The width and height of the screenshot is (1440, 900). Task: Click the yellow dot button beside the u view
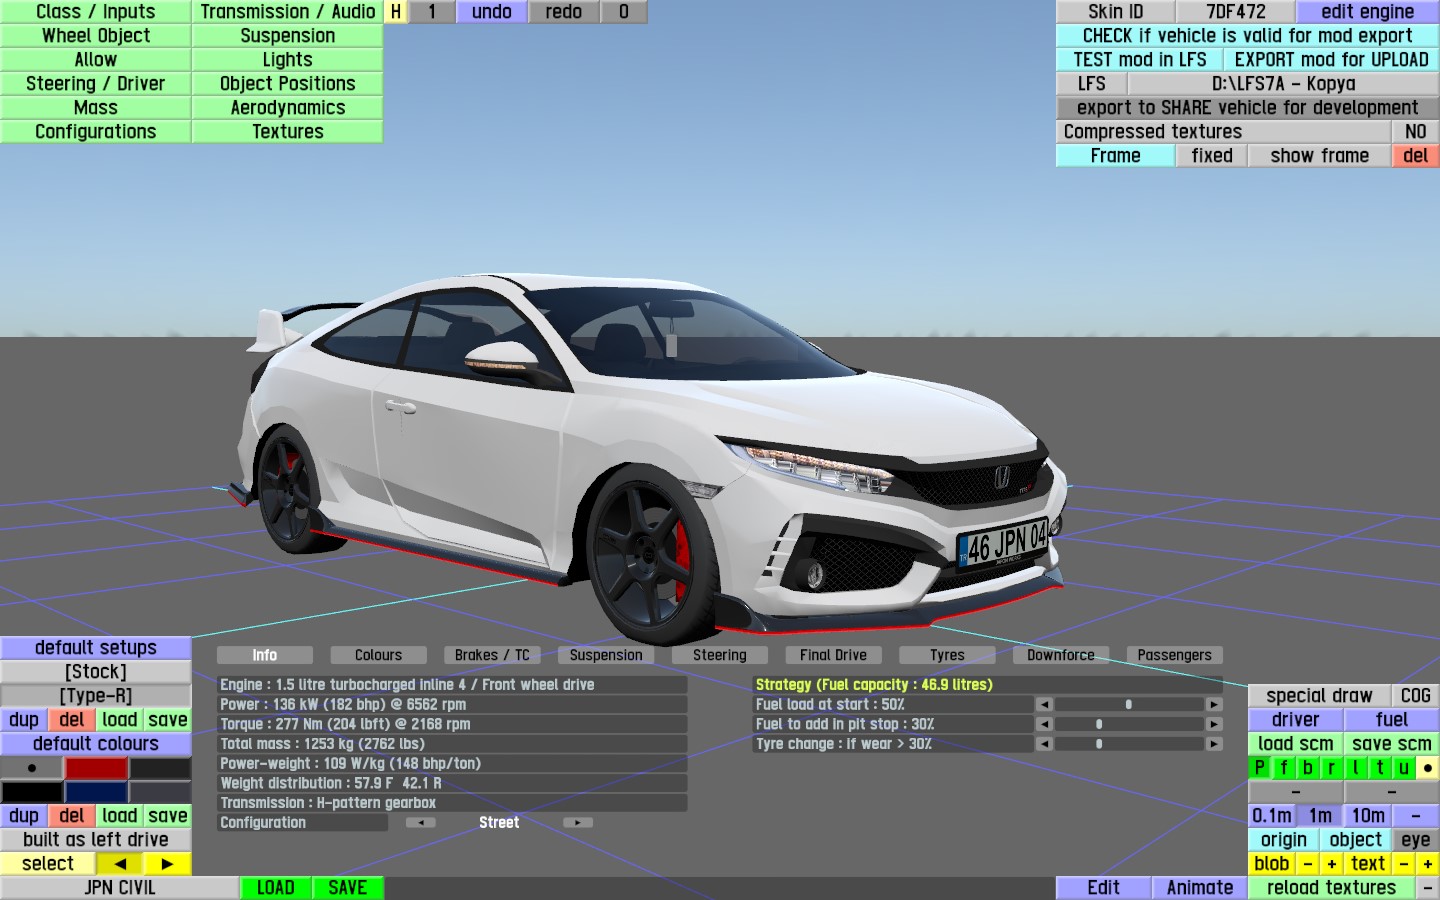coord(1427,768)
